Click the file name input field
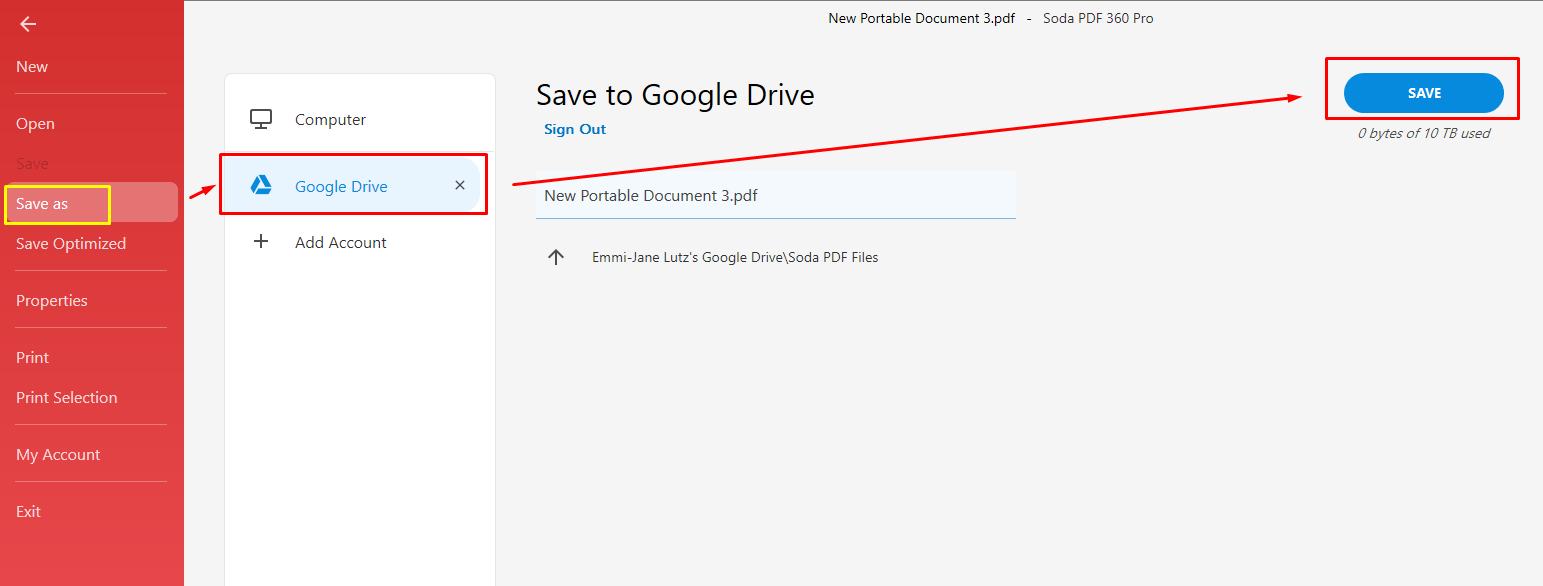The image size is (1543, 586). point(776,195)
